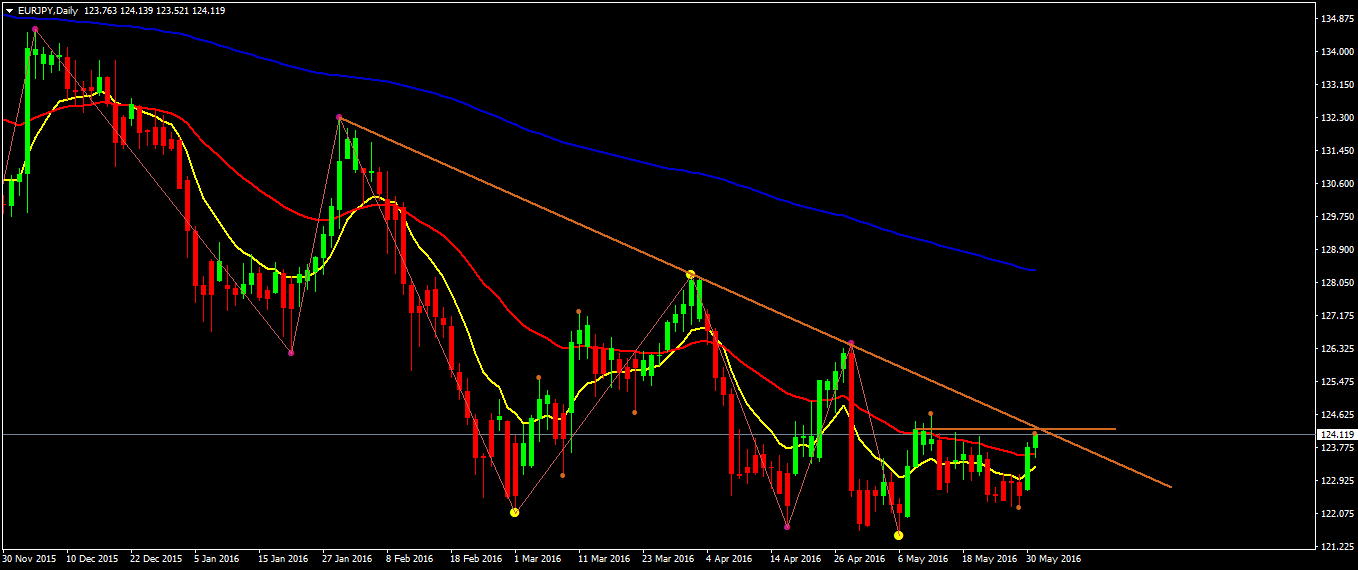The height and width of the screenshot is (570, 1358).
Task: Click the yellow-orange marker on the late-March peak
Action: coord(690,274)
